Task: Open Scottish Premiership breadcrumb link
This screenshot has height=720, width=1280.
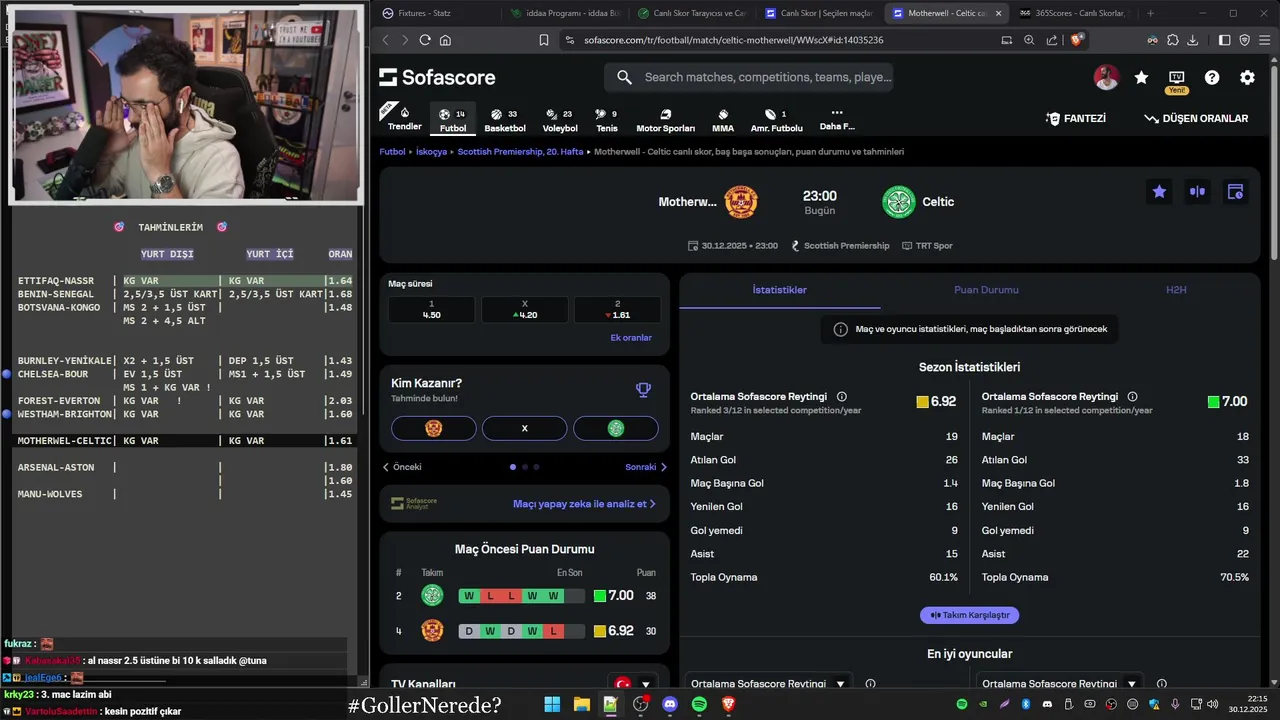Action: coord(520,152)
